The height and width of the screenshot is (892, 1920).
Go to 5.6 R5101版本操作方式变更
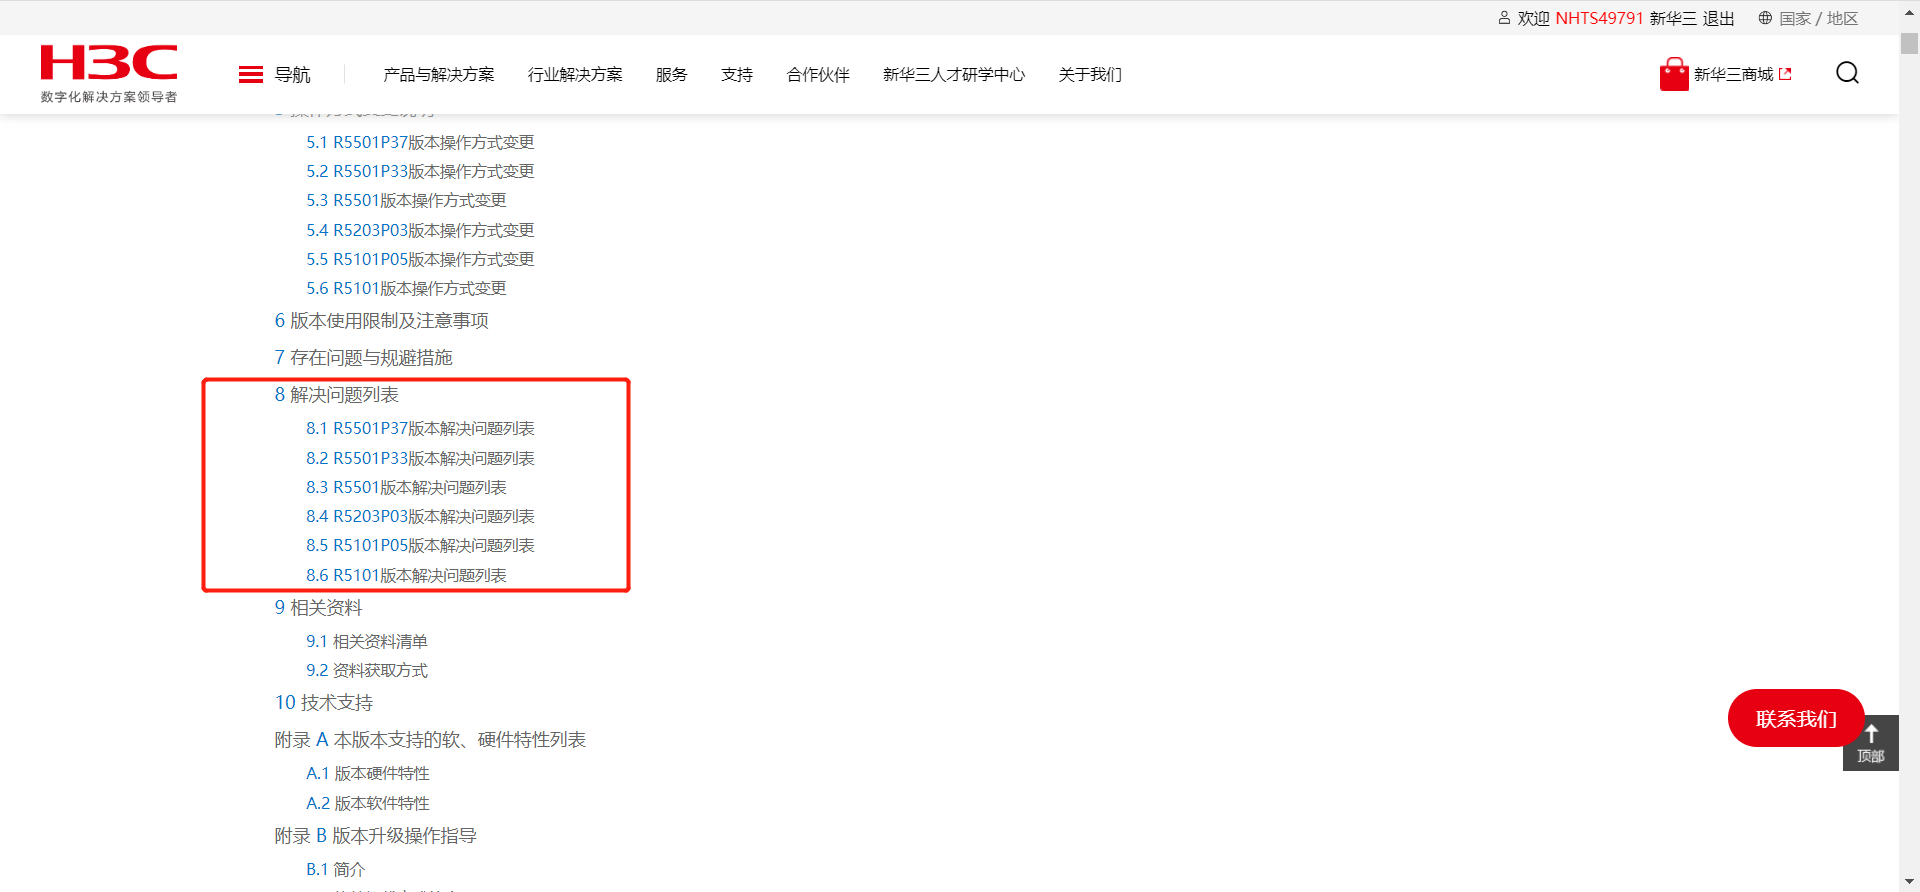point(406,288)
